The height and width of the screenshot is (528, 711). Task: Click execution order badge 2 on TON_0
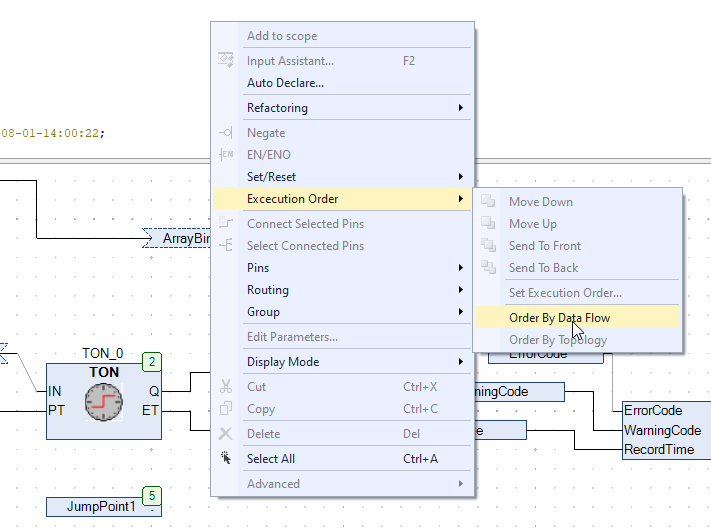point(152,362)
